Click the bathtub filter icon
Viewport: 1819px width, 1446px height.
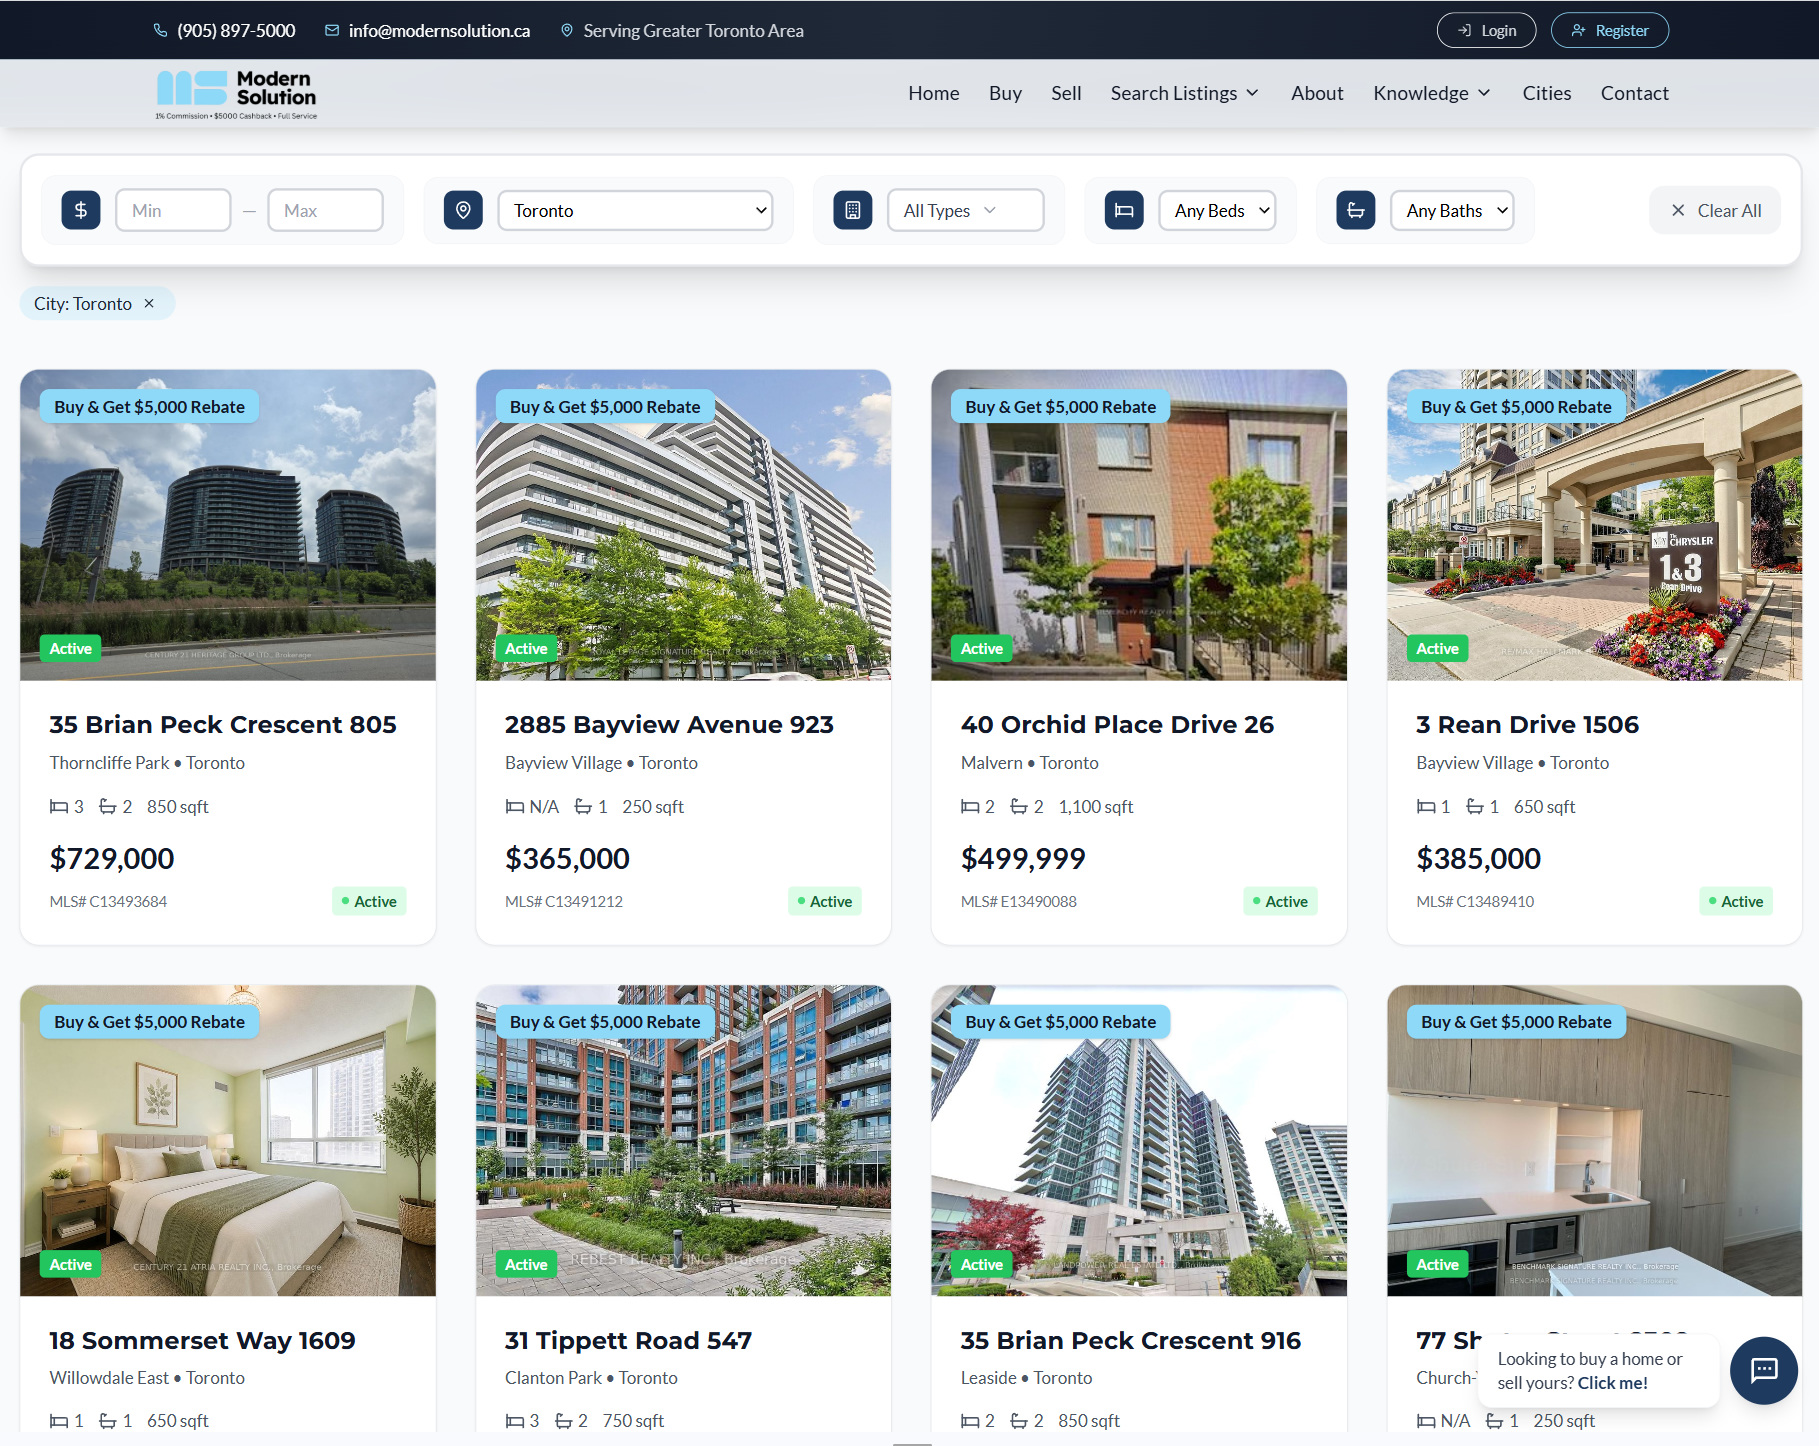[1356, 210]
